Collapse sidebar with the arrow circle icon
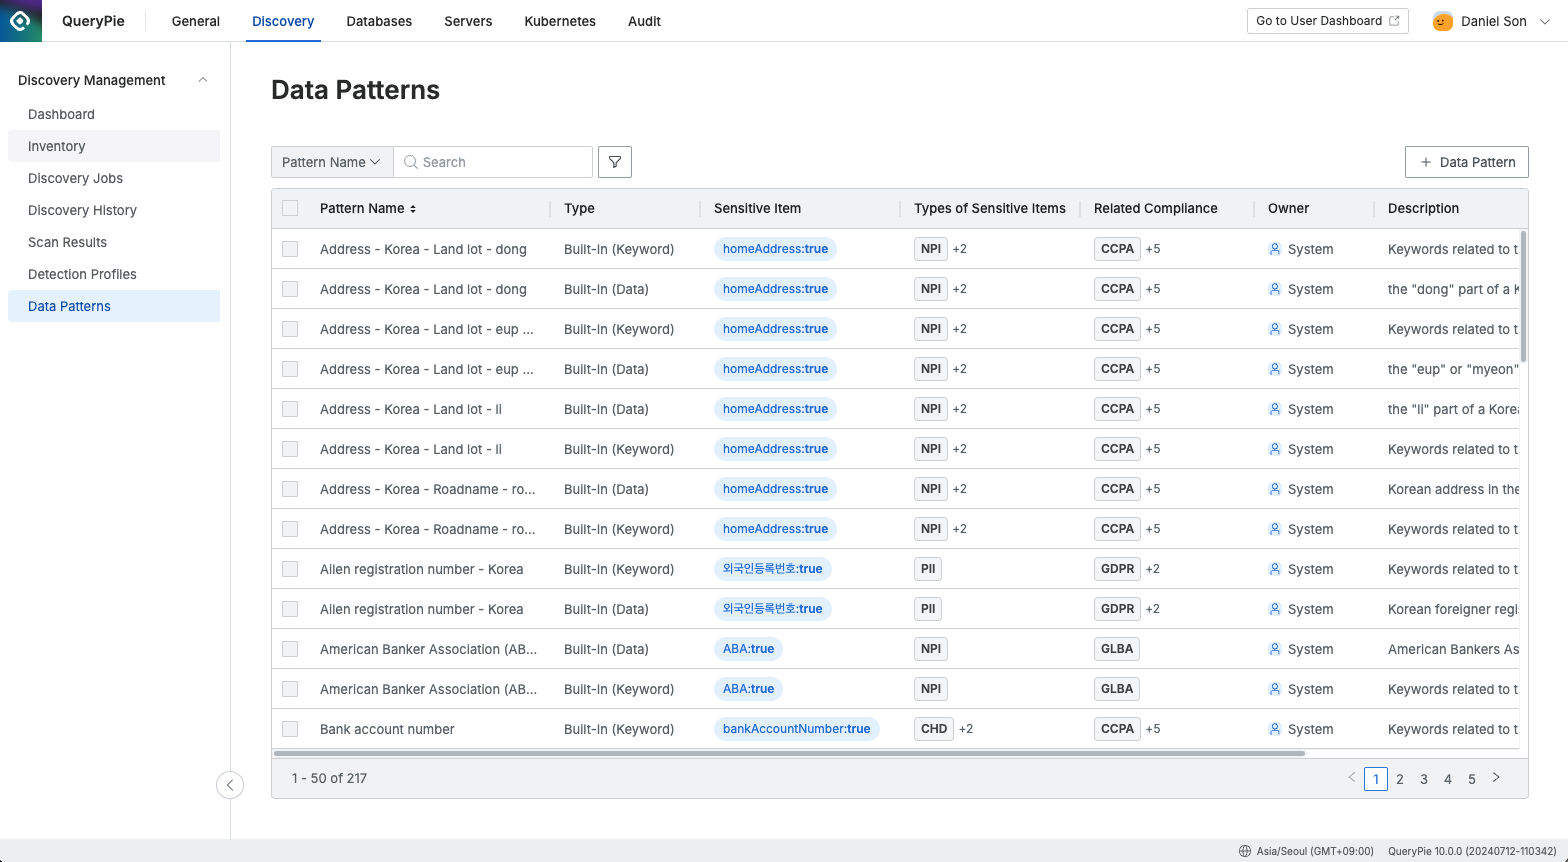The width and height of the screenshot is (1568, 862). (x=230, y=785)
